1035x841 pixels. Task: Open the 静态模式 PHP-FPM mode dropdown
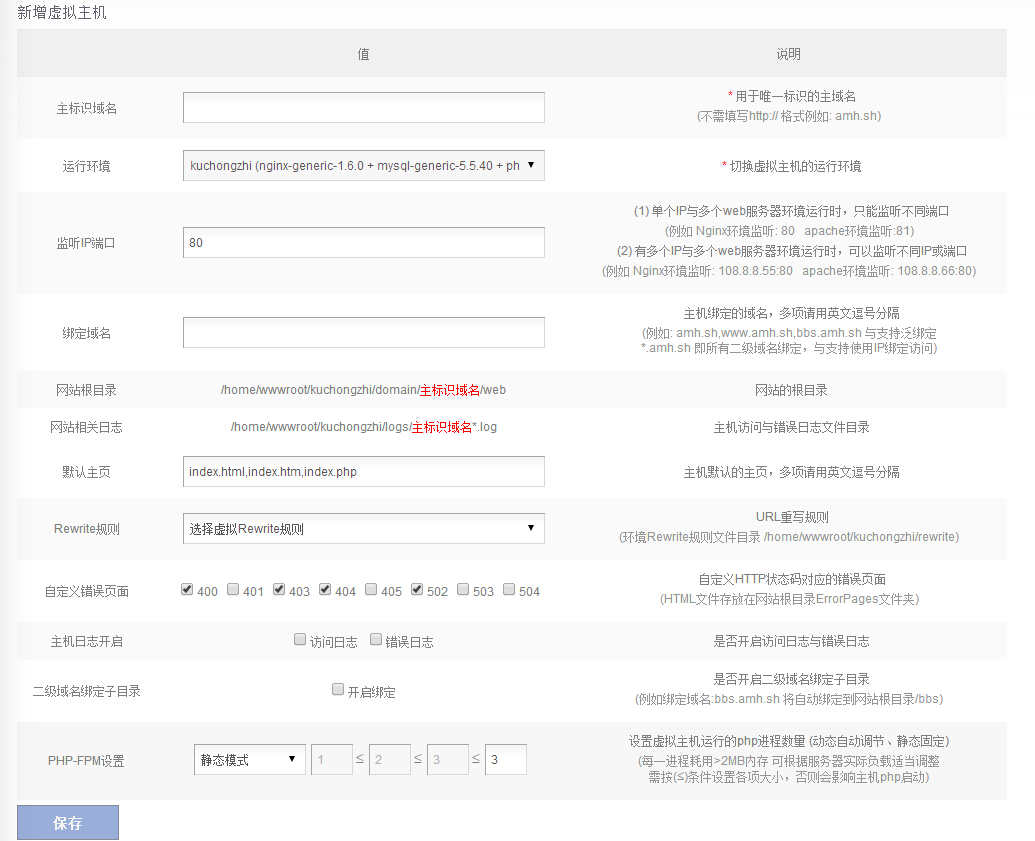249,760
